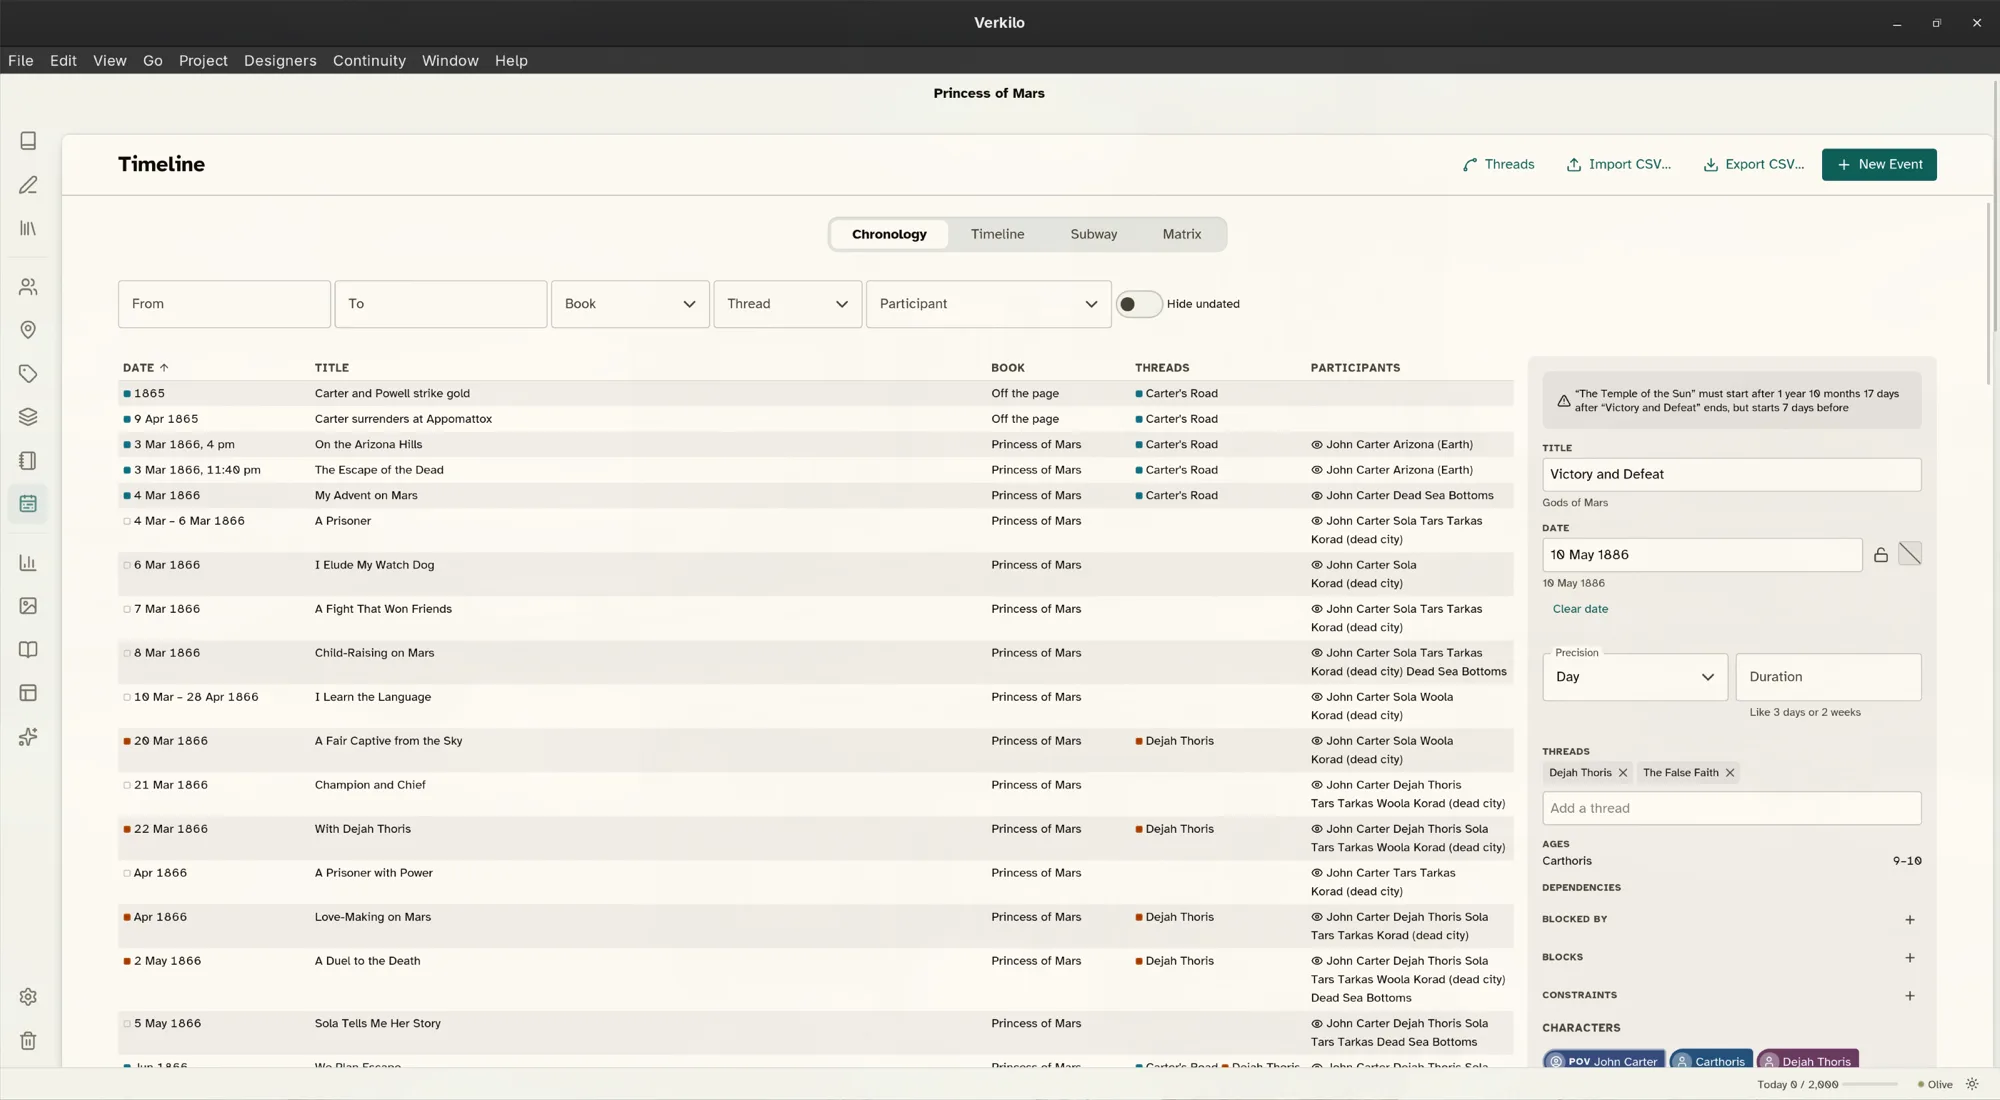Open the library shelf icon in sidebar
The image size is (2000, 1100).
click(x=28, y=229)
